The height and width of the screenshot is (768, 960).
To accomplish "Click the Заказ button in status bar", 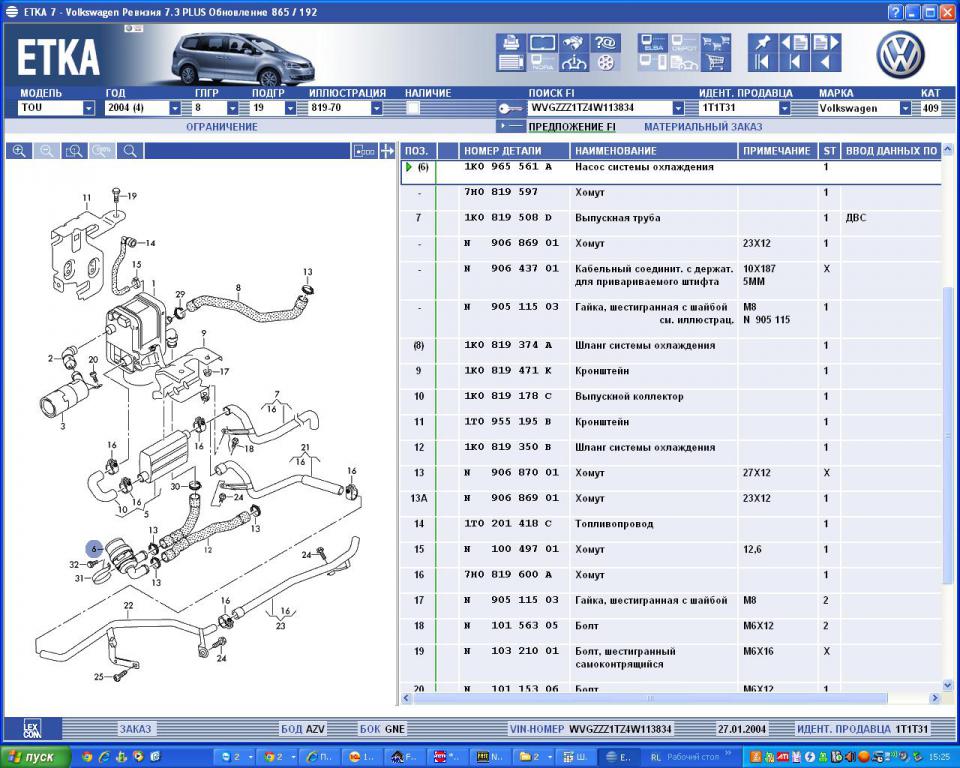I will click(x=135, y=729).
